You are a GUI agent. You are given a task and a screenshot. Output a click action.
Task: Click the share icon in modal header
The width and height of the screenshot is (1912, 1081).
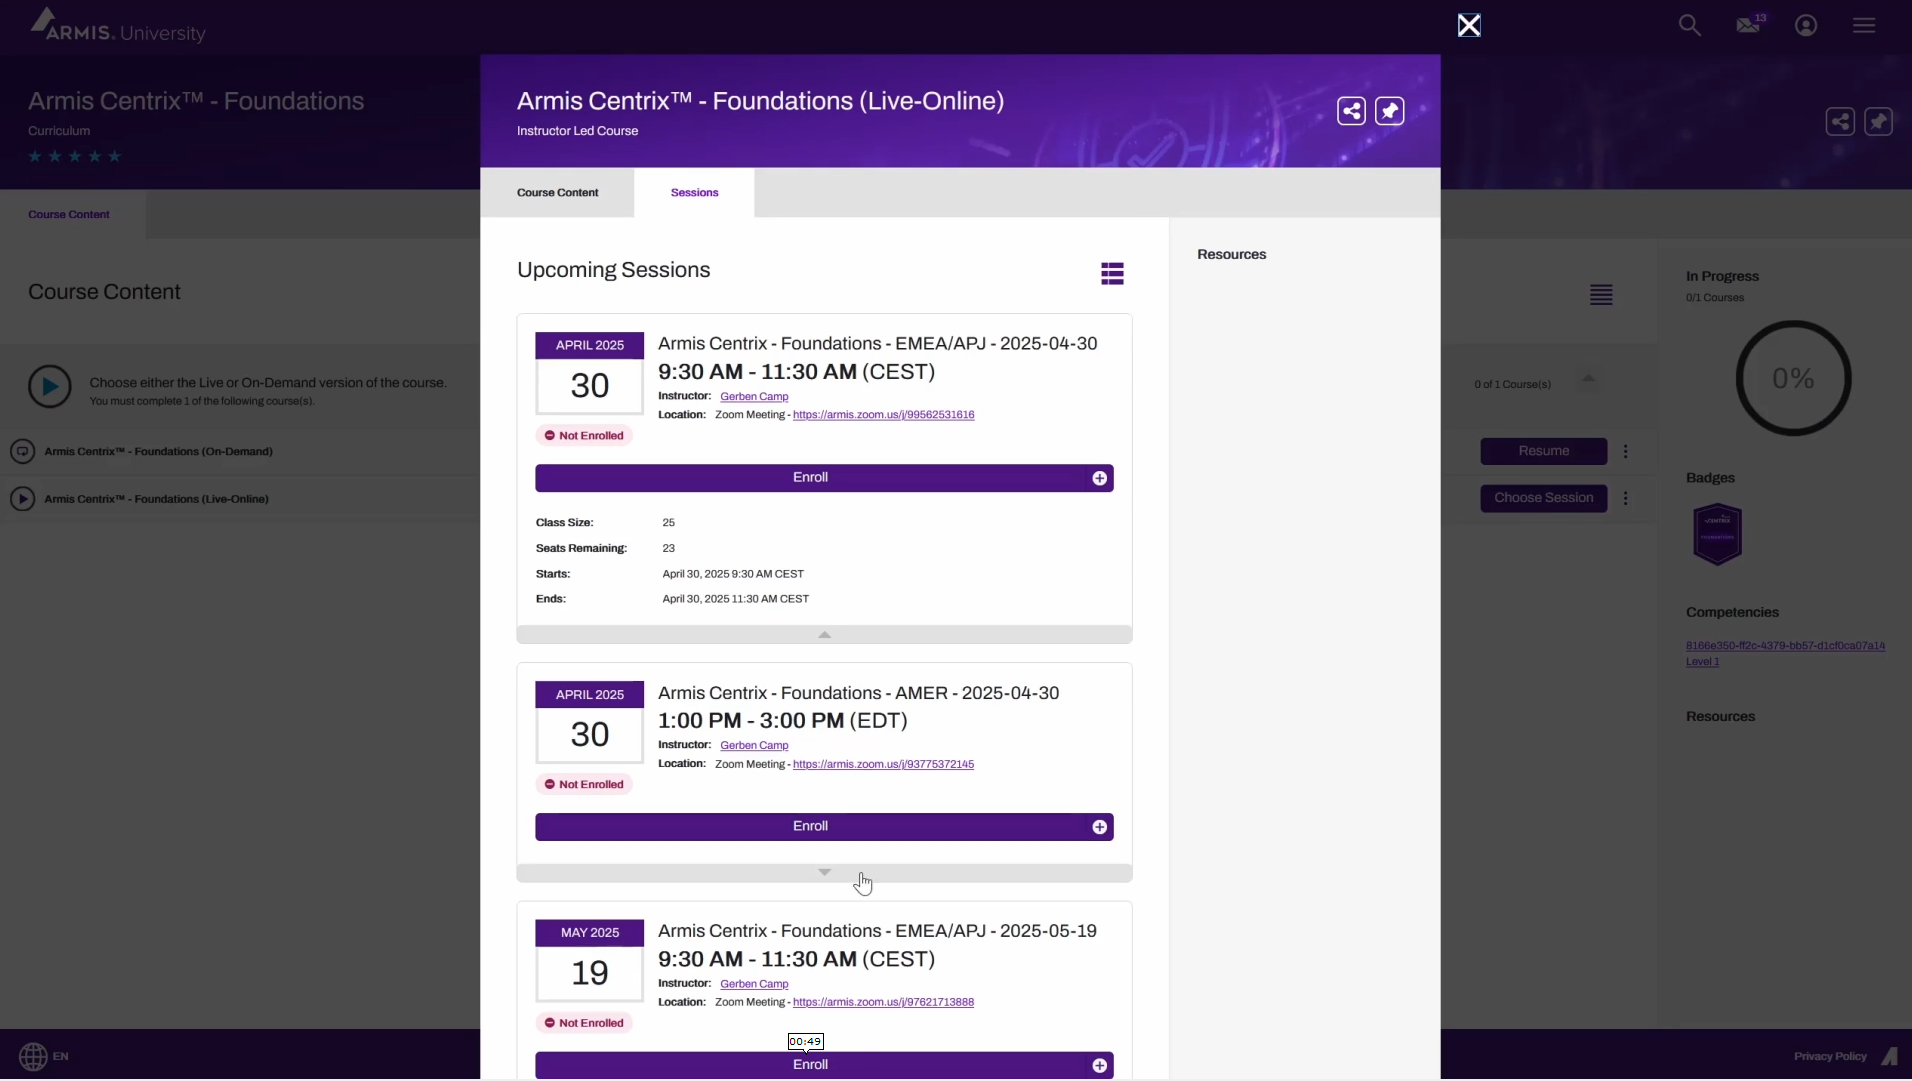(x=1351, y=111)
